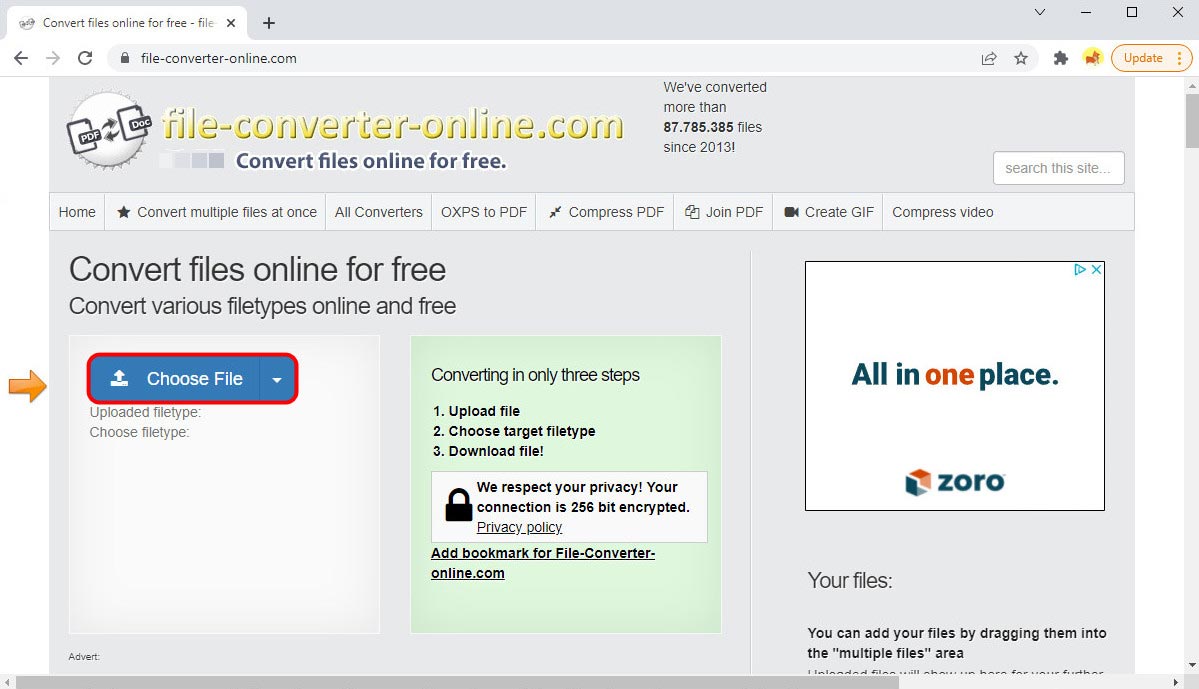Click the scroll down arrow

pyautogui.click(x=1191, y=665)
